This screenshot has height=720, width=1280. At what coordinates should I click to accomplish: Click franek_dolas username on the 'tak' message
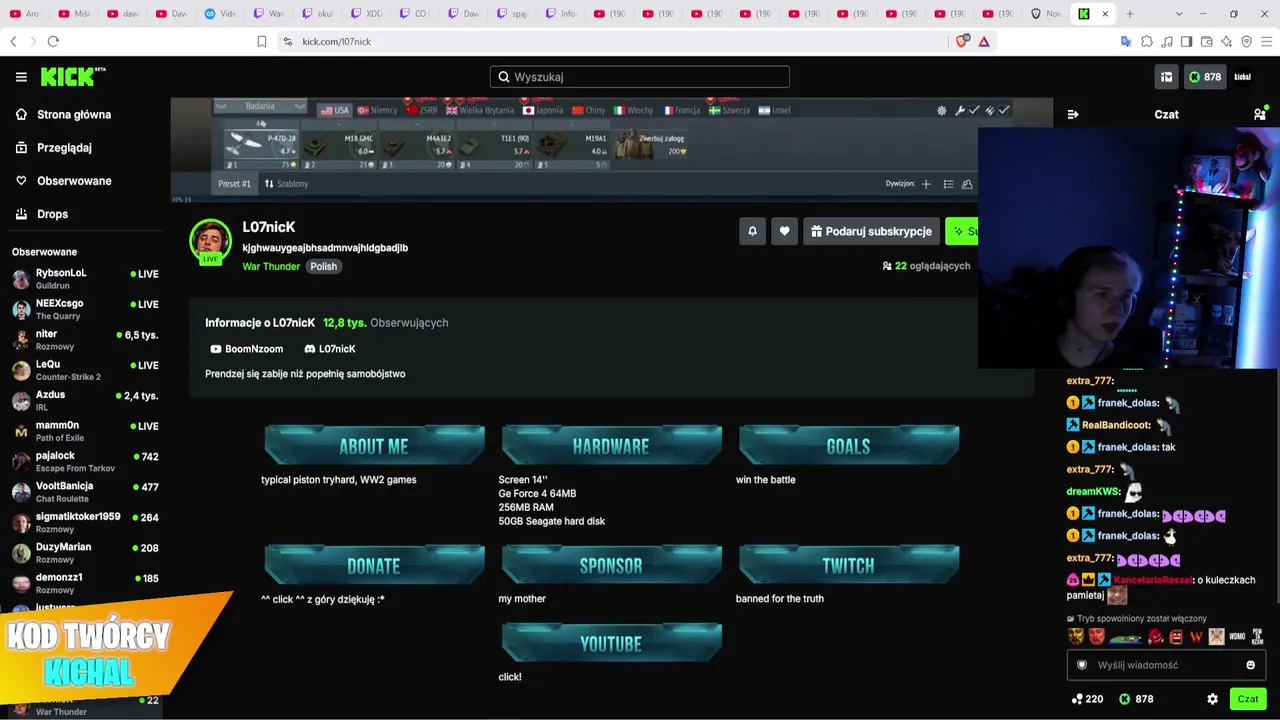click(1128, 447)
